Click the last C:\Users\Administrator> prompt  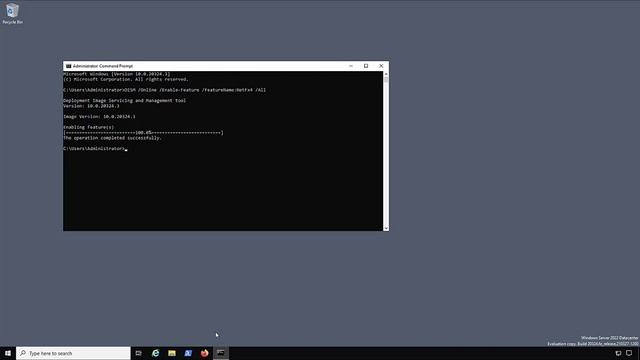pos(94,149)
